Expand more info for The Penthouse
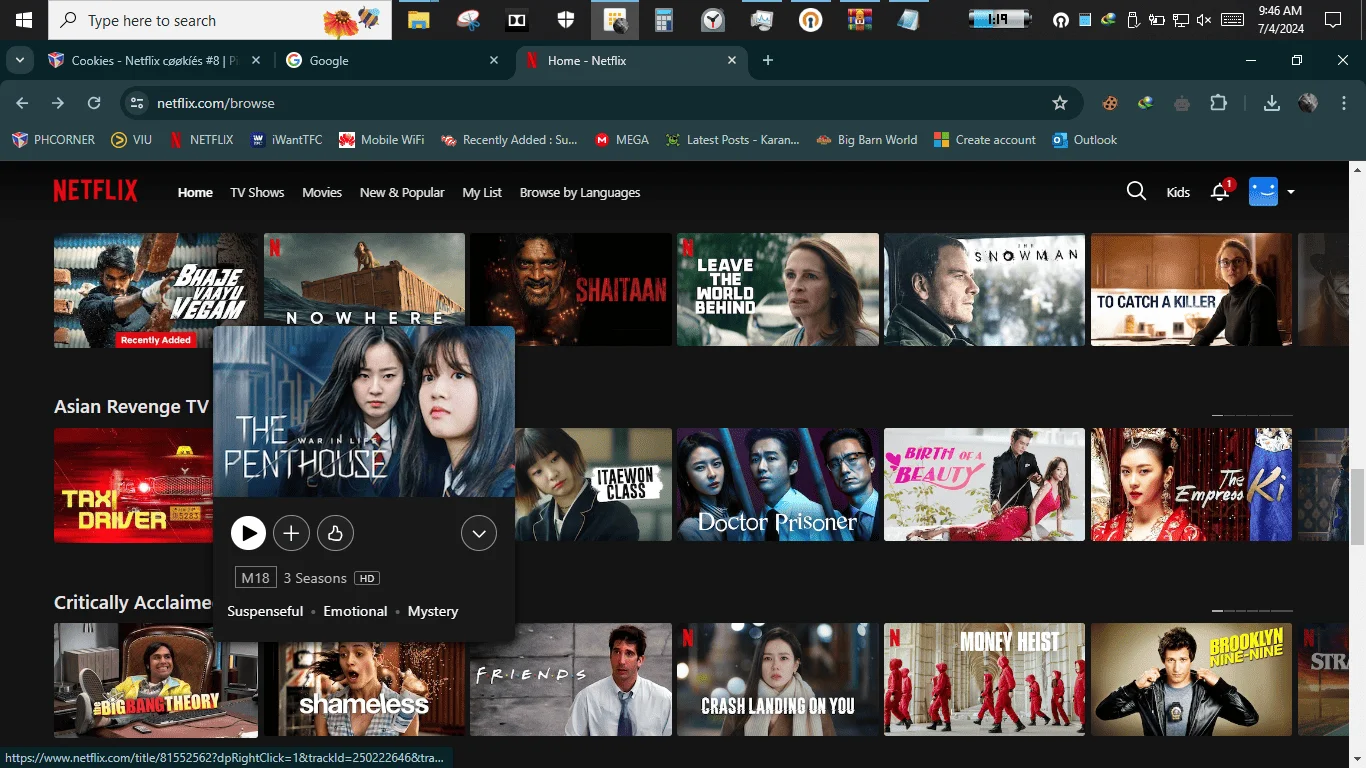Image resolution: width=1366 pixels, height=768 pixels. (x=479, y=534)
